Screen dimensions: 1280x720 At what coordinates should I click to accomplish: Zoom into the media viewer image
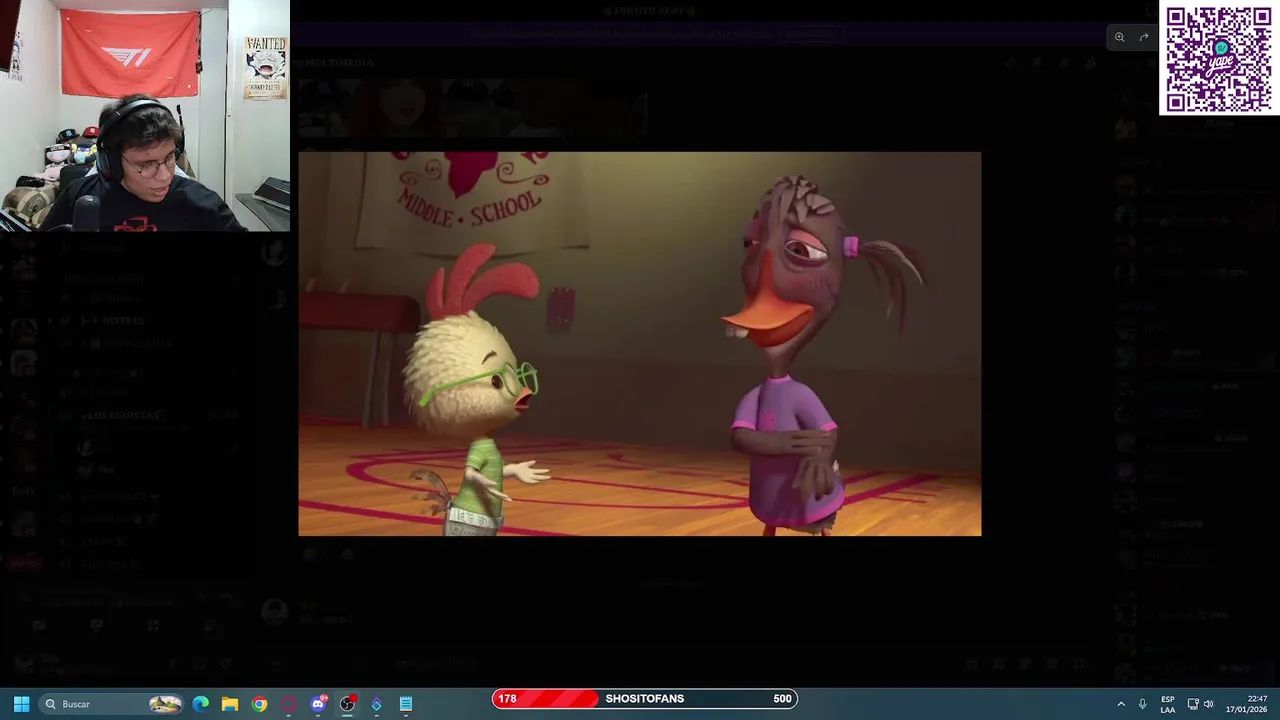[1119, 37]
